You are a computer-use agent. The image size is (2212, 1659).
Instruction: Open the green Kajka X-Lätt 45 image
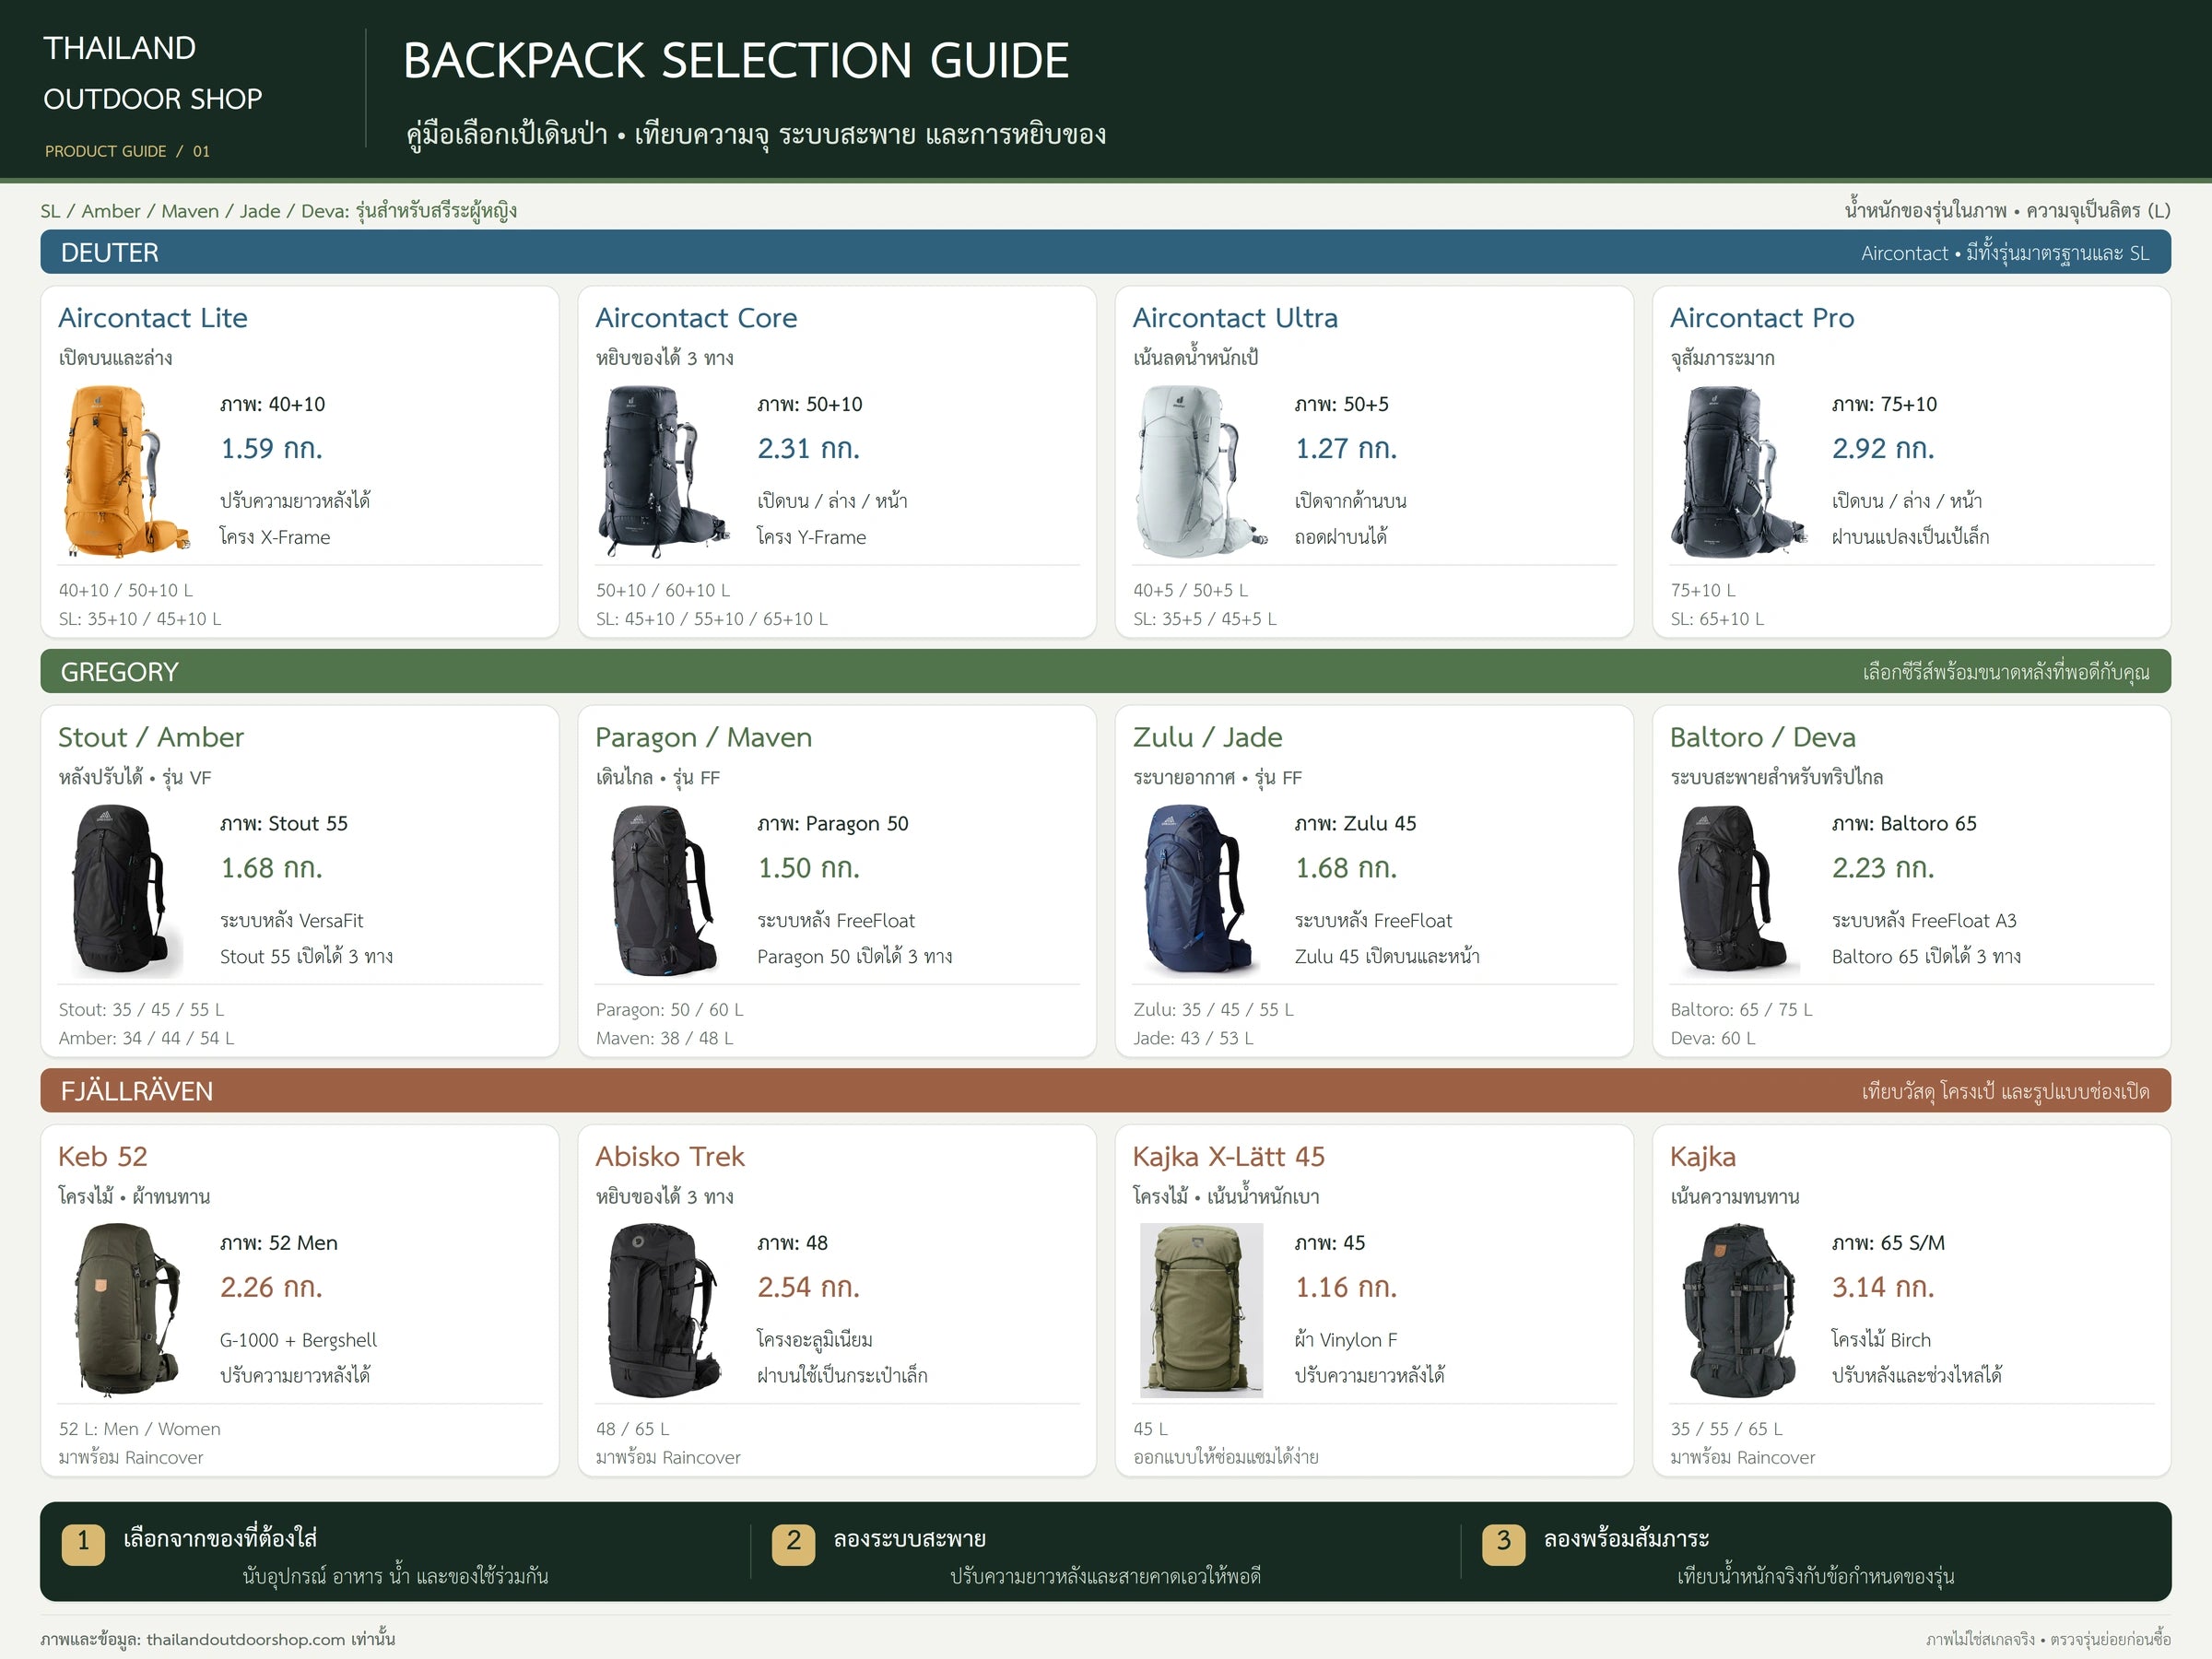click(x=1200, y=1310)
